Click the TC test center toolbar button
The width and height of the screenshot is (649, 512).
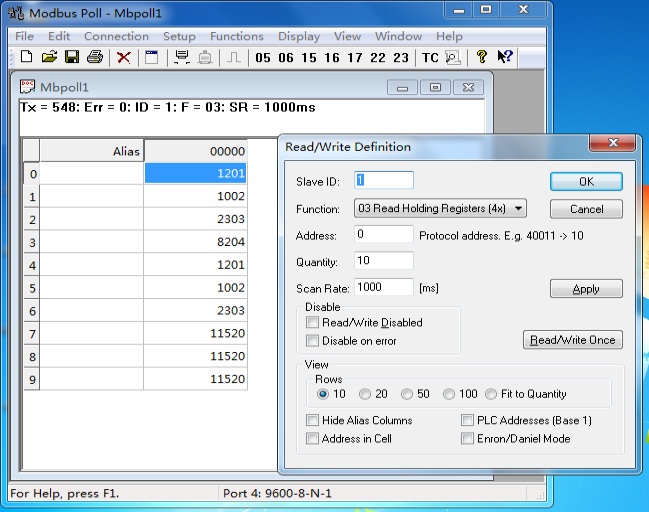point(430,58)
